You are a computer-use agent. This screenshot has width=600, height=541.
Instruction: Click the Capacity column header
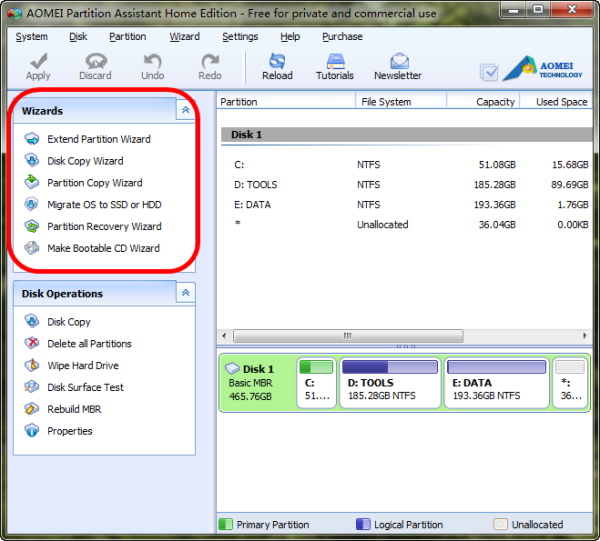(x=483, y=102)
